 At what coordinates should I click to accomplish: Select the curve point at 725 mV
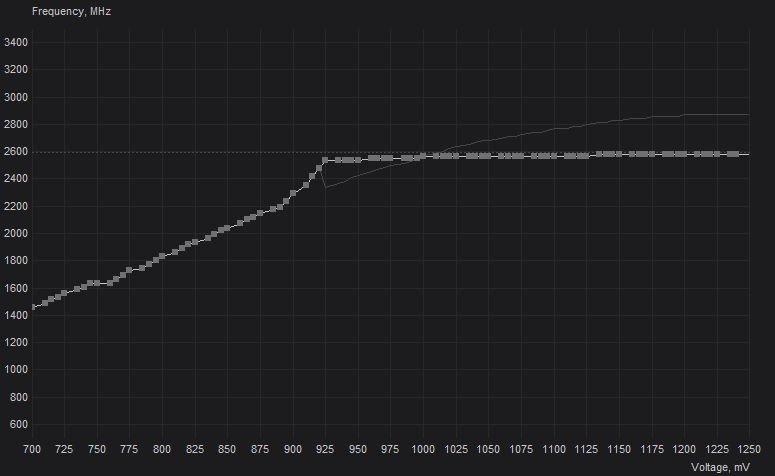[x=64, y=293]
